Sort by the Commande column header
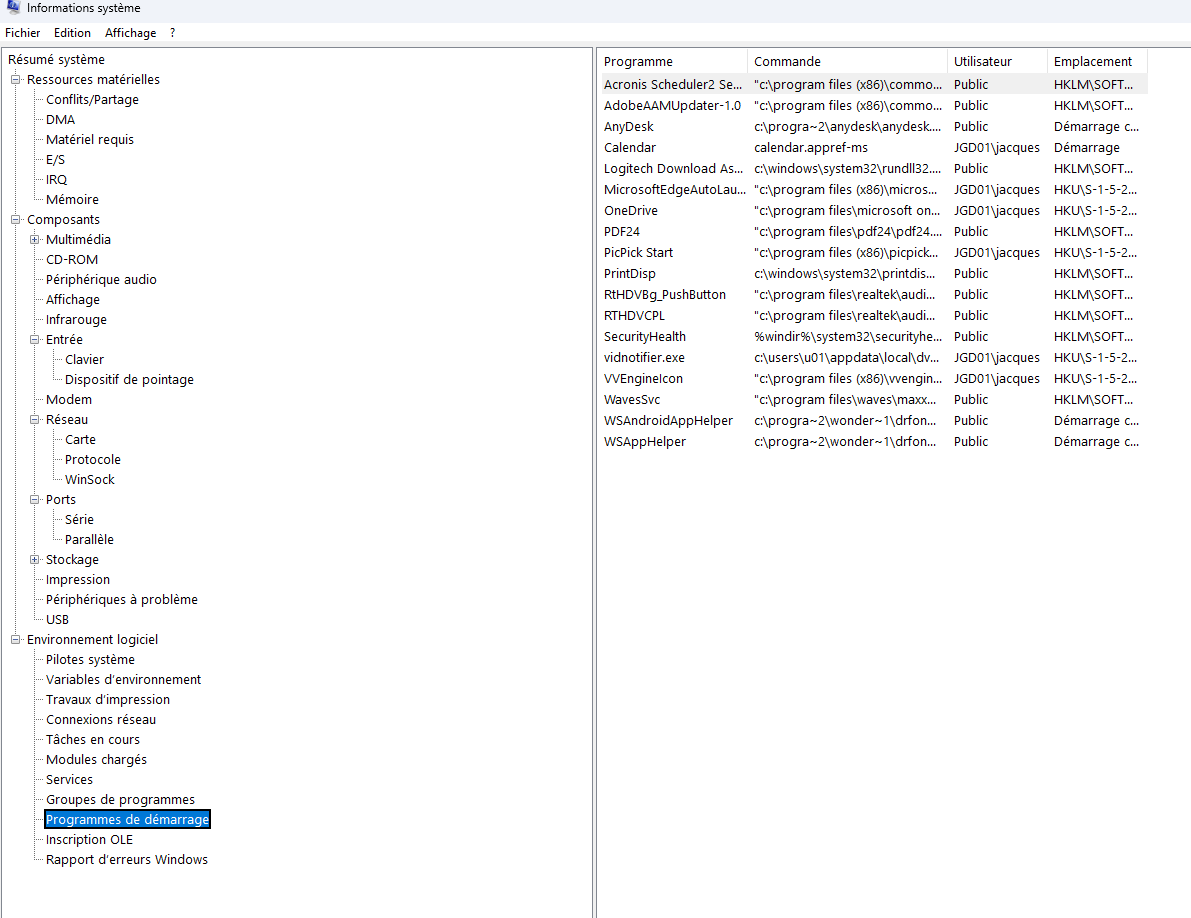 pyautogui.click(x=847, y=62)
